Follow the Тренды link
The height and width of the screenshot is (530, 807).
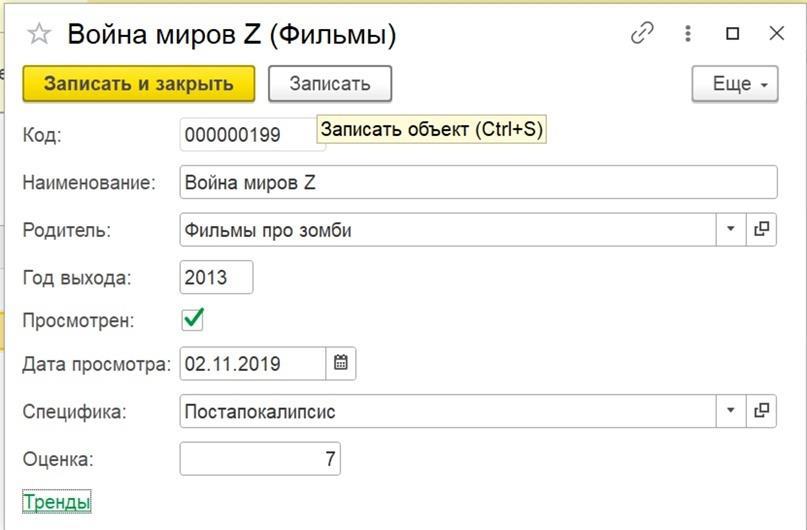tap(57, 502)
